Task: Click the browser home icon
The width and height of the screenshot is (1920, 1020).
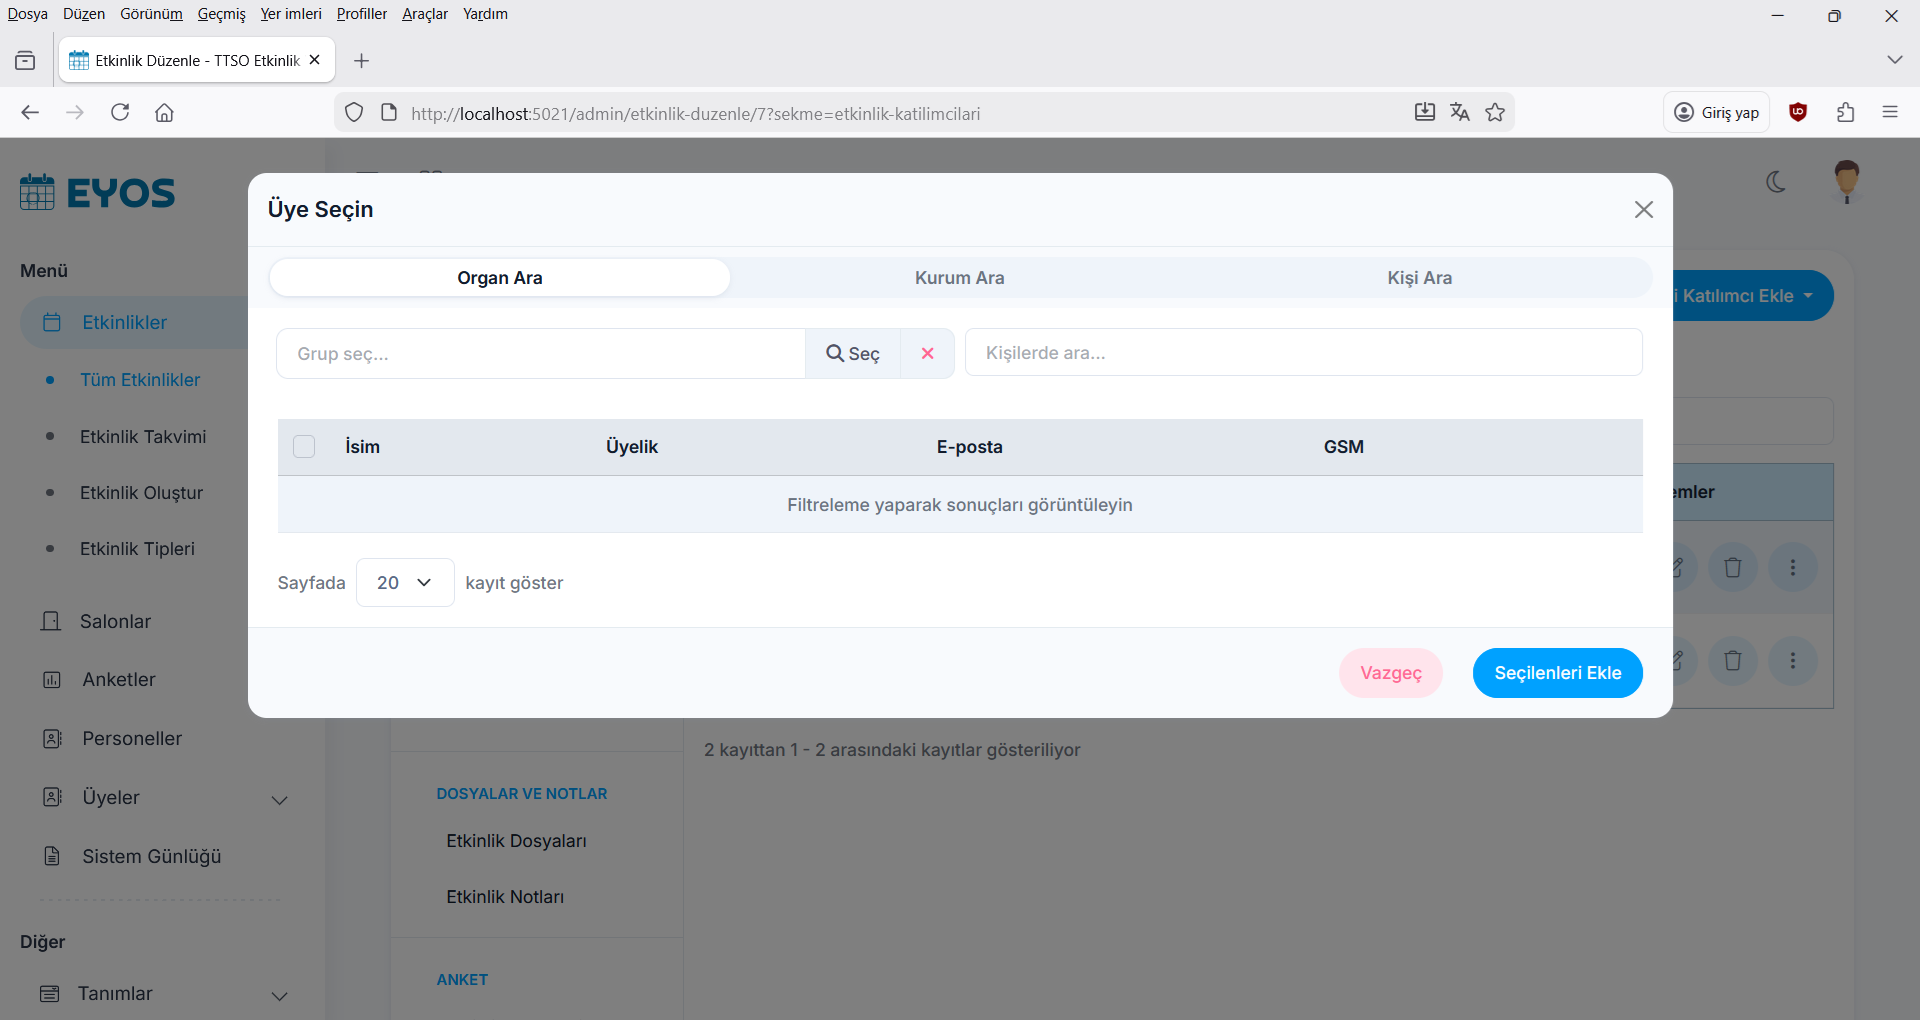Action: [x=165, y=113]
